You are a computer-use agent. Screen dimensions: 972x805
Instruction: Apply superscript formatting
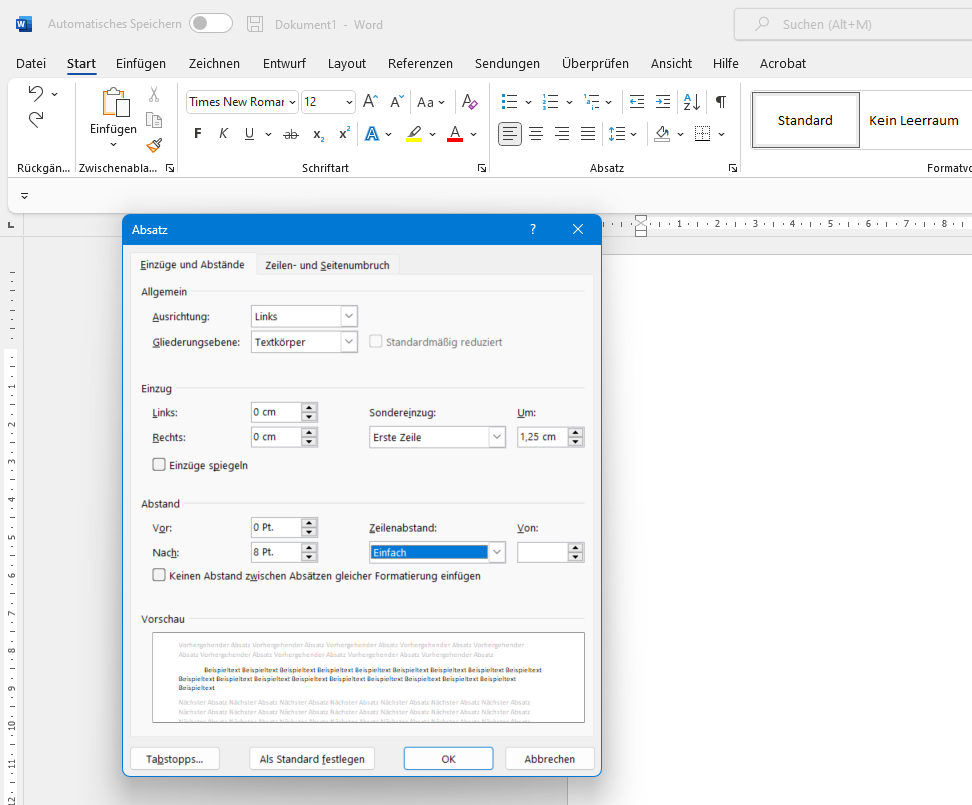pos(344,133)
